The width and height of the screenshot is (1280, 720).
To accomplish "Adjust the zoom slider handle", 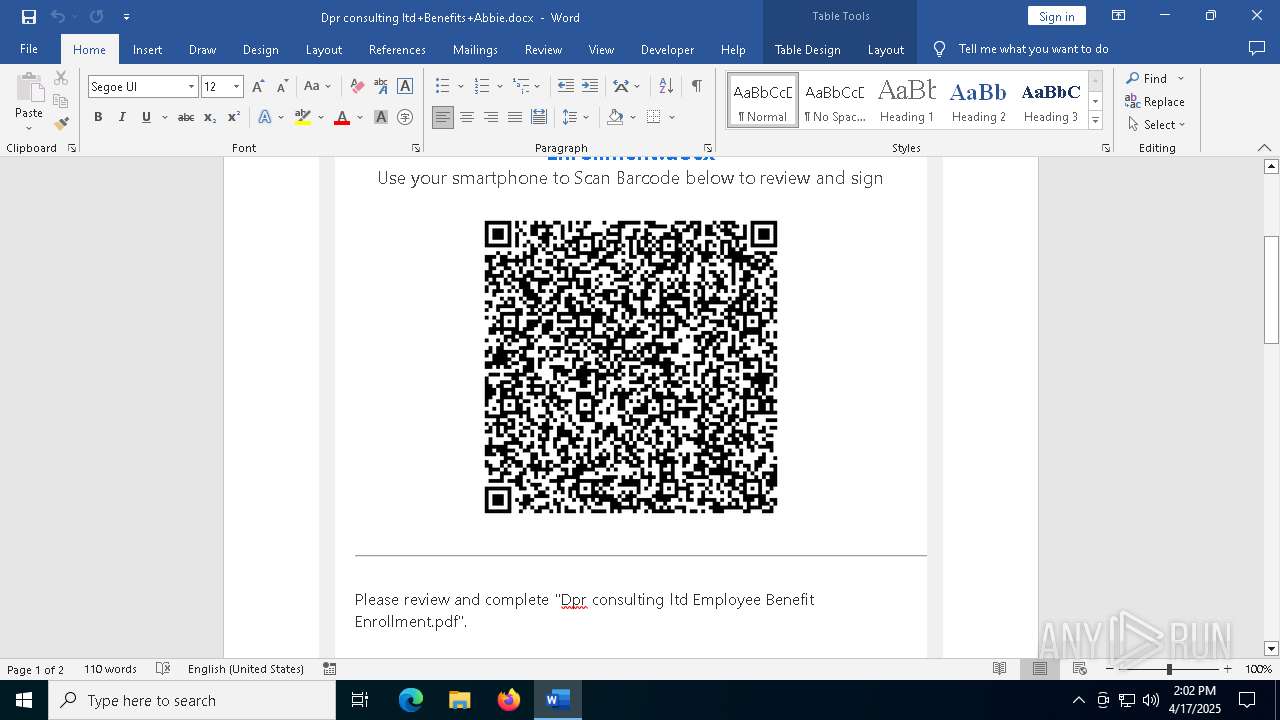I will pyautogui.click(x=1169, y=669).
